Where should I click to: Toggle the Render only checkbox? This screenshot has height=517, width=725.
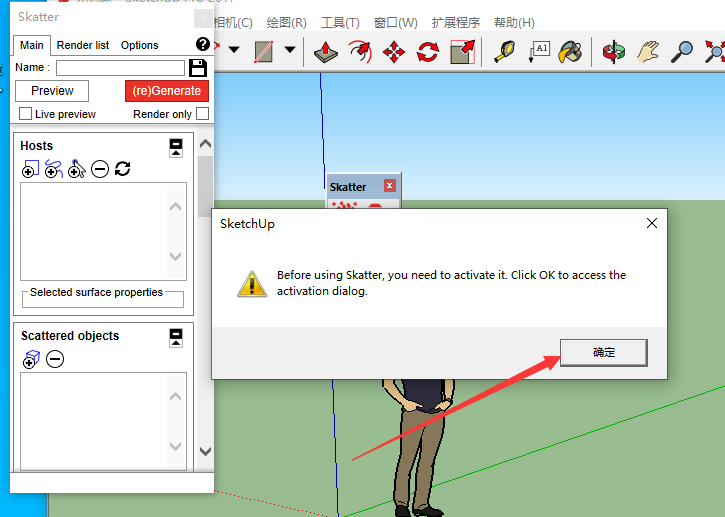click(203, 114)
